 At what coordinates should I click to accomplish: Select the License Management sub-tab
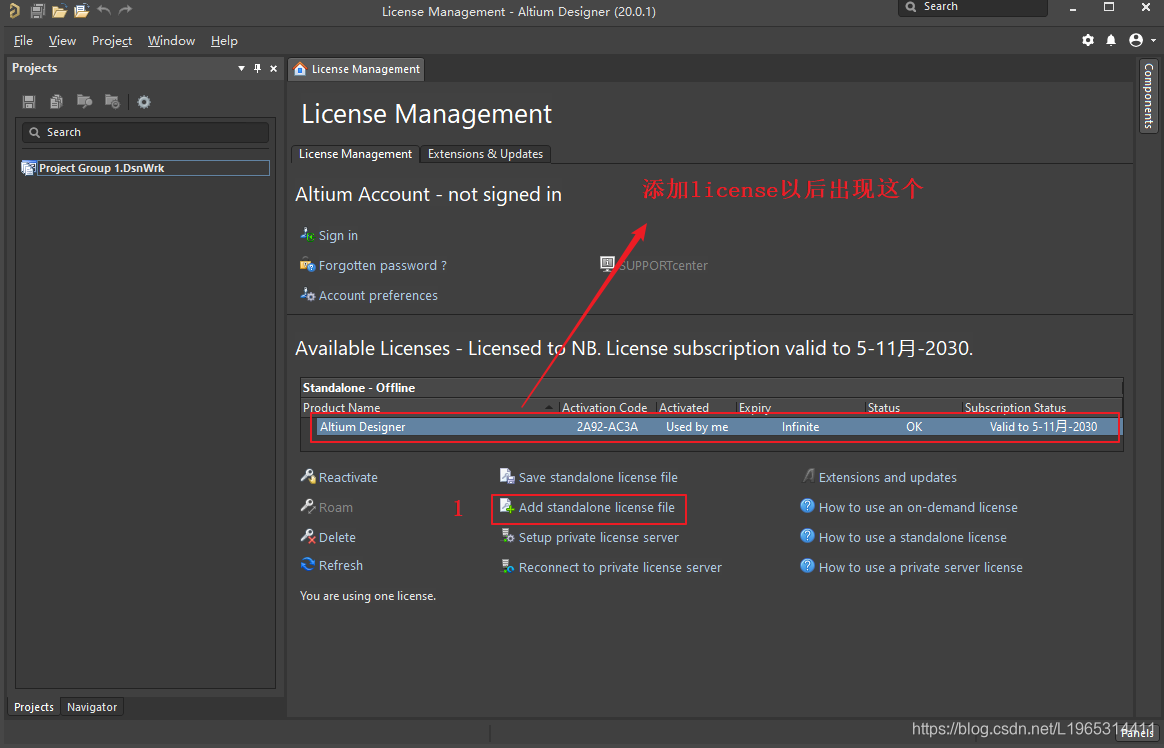(355, 154)
